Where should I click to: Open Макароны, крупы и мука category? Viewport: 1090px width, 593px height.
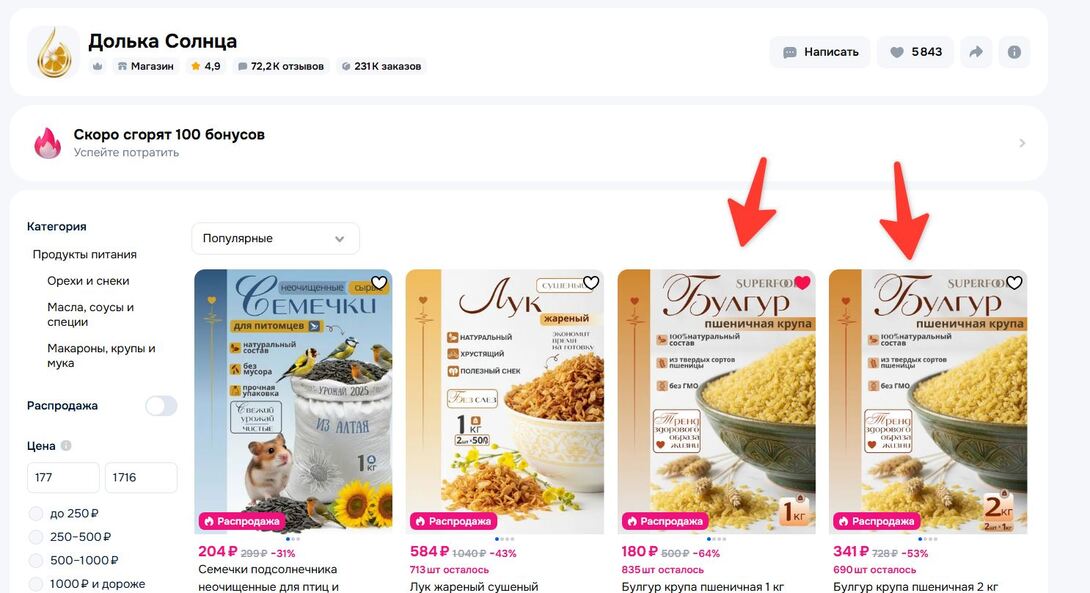(x=101, y=355)
